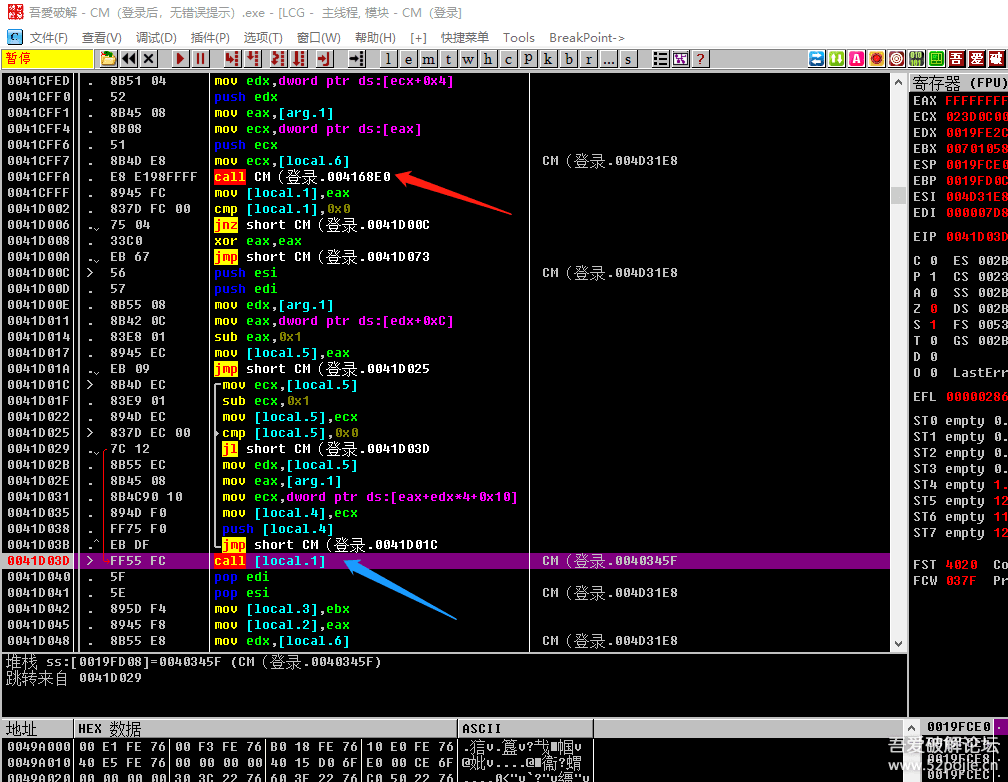Click the disassembly scrollbar up arrow
Screen dimensions: 1008x782
click(x=899, y=82)
